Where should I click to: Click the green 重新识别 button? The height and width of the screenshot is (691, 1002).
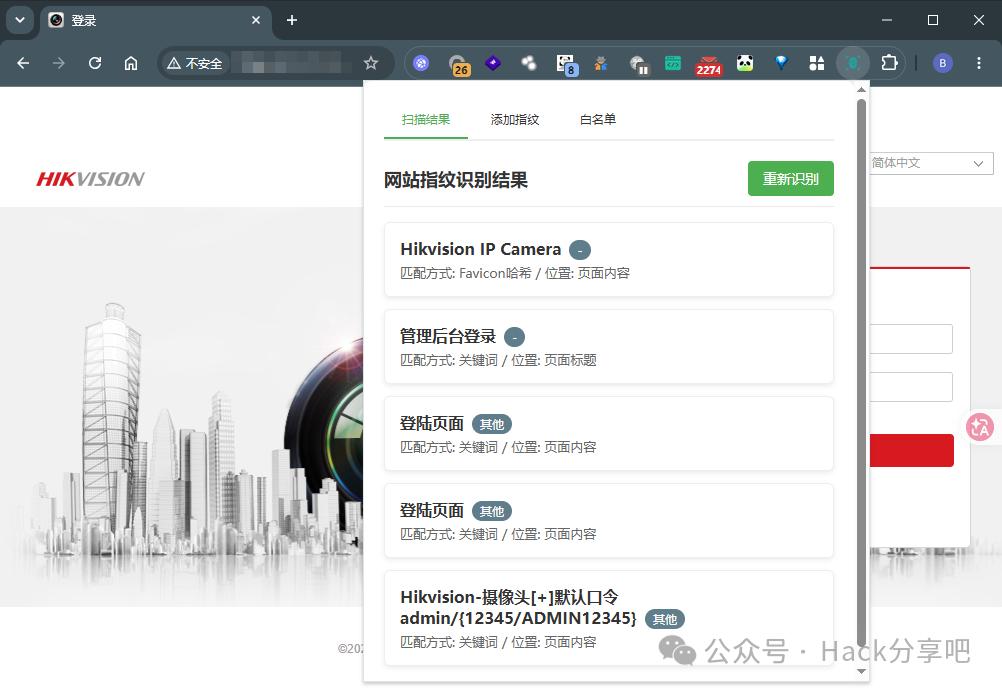coord(790,178)
